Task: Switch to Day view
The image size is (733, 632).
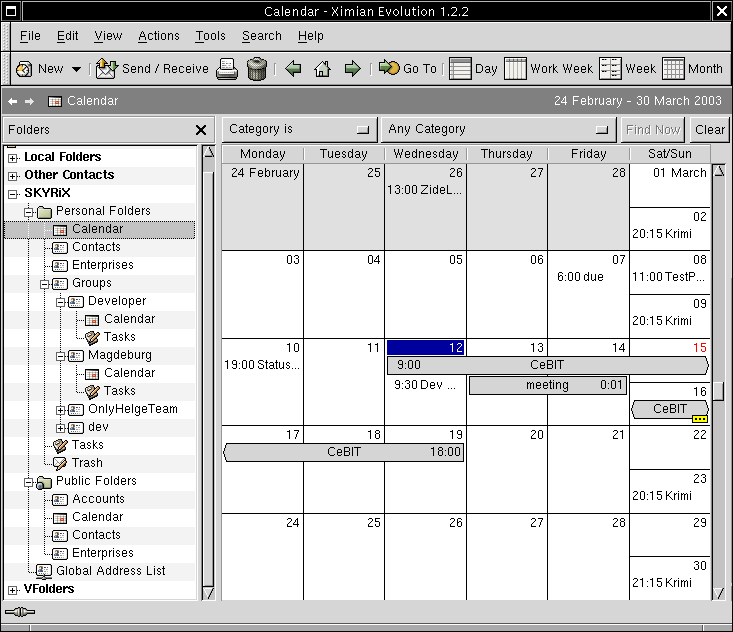Action: [x=473, y=69]
